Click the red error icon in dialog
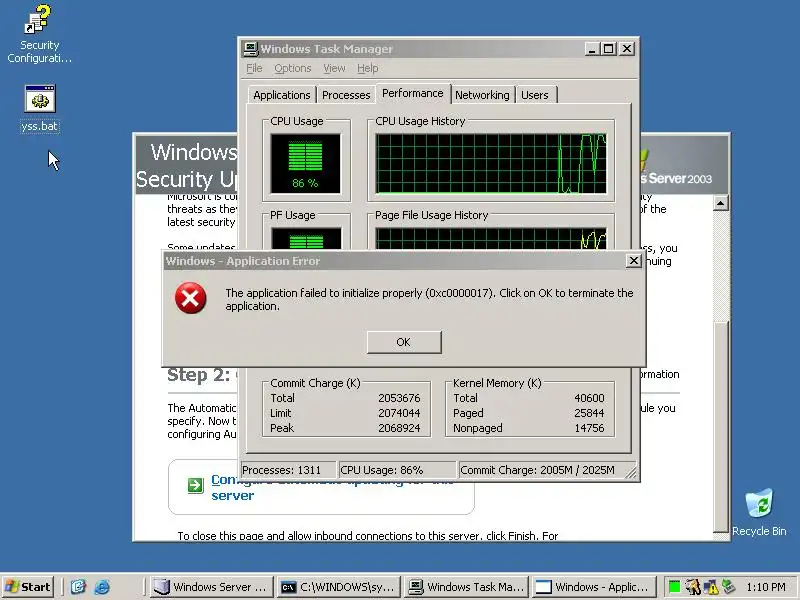The image size is (800, 600). click(x=191, y=298)
